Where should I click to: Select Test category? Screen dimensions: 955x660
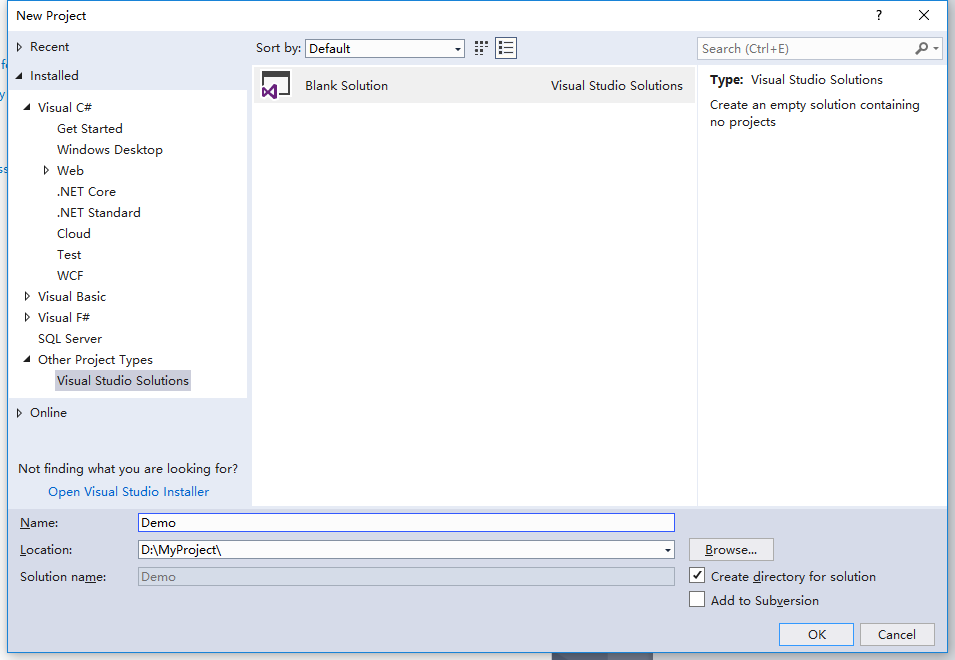click(x=69, y=255)
